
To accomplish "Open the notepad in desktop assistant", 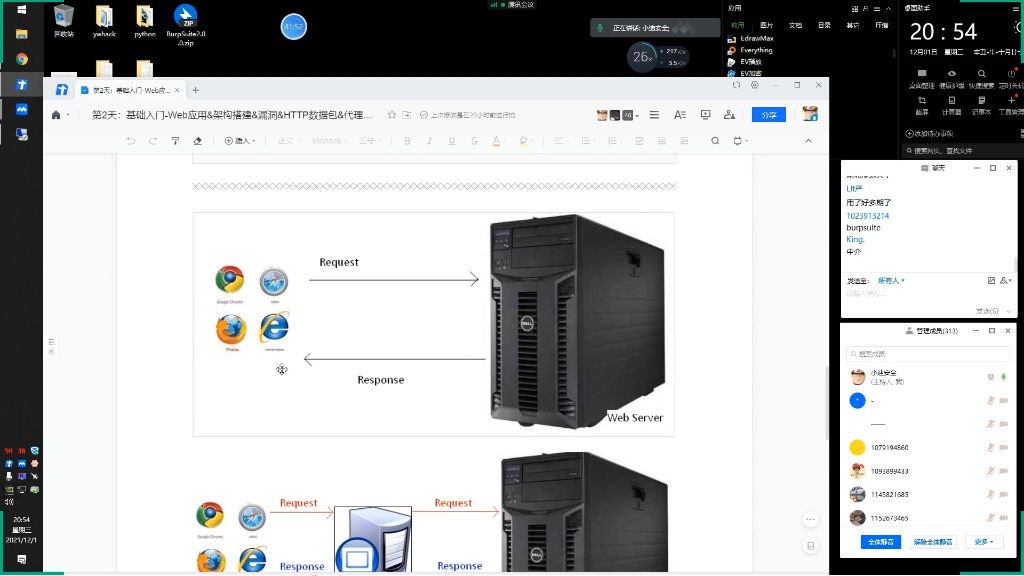I will point(982,104).
